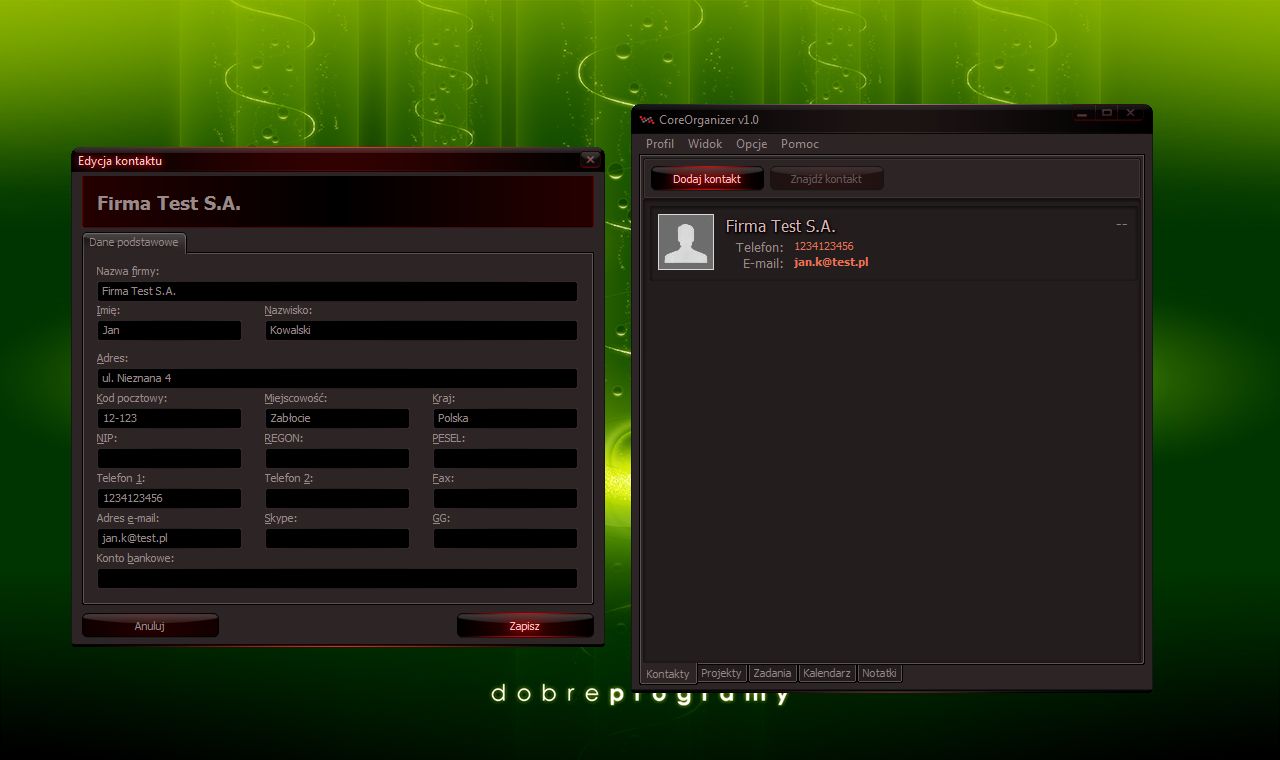Click the Nazwisko field containing Kowalski
The width and height of the screenshot is (1280, 760).
(x=421, y=330)
